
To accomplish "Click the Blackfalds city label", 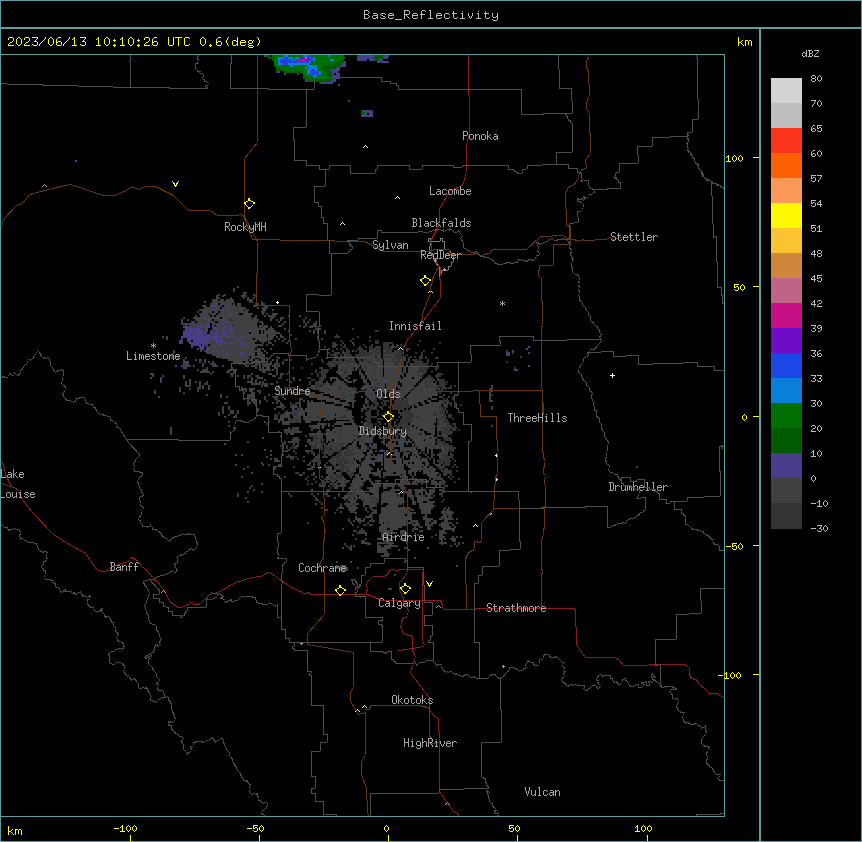I will 441,223.
